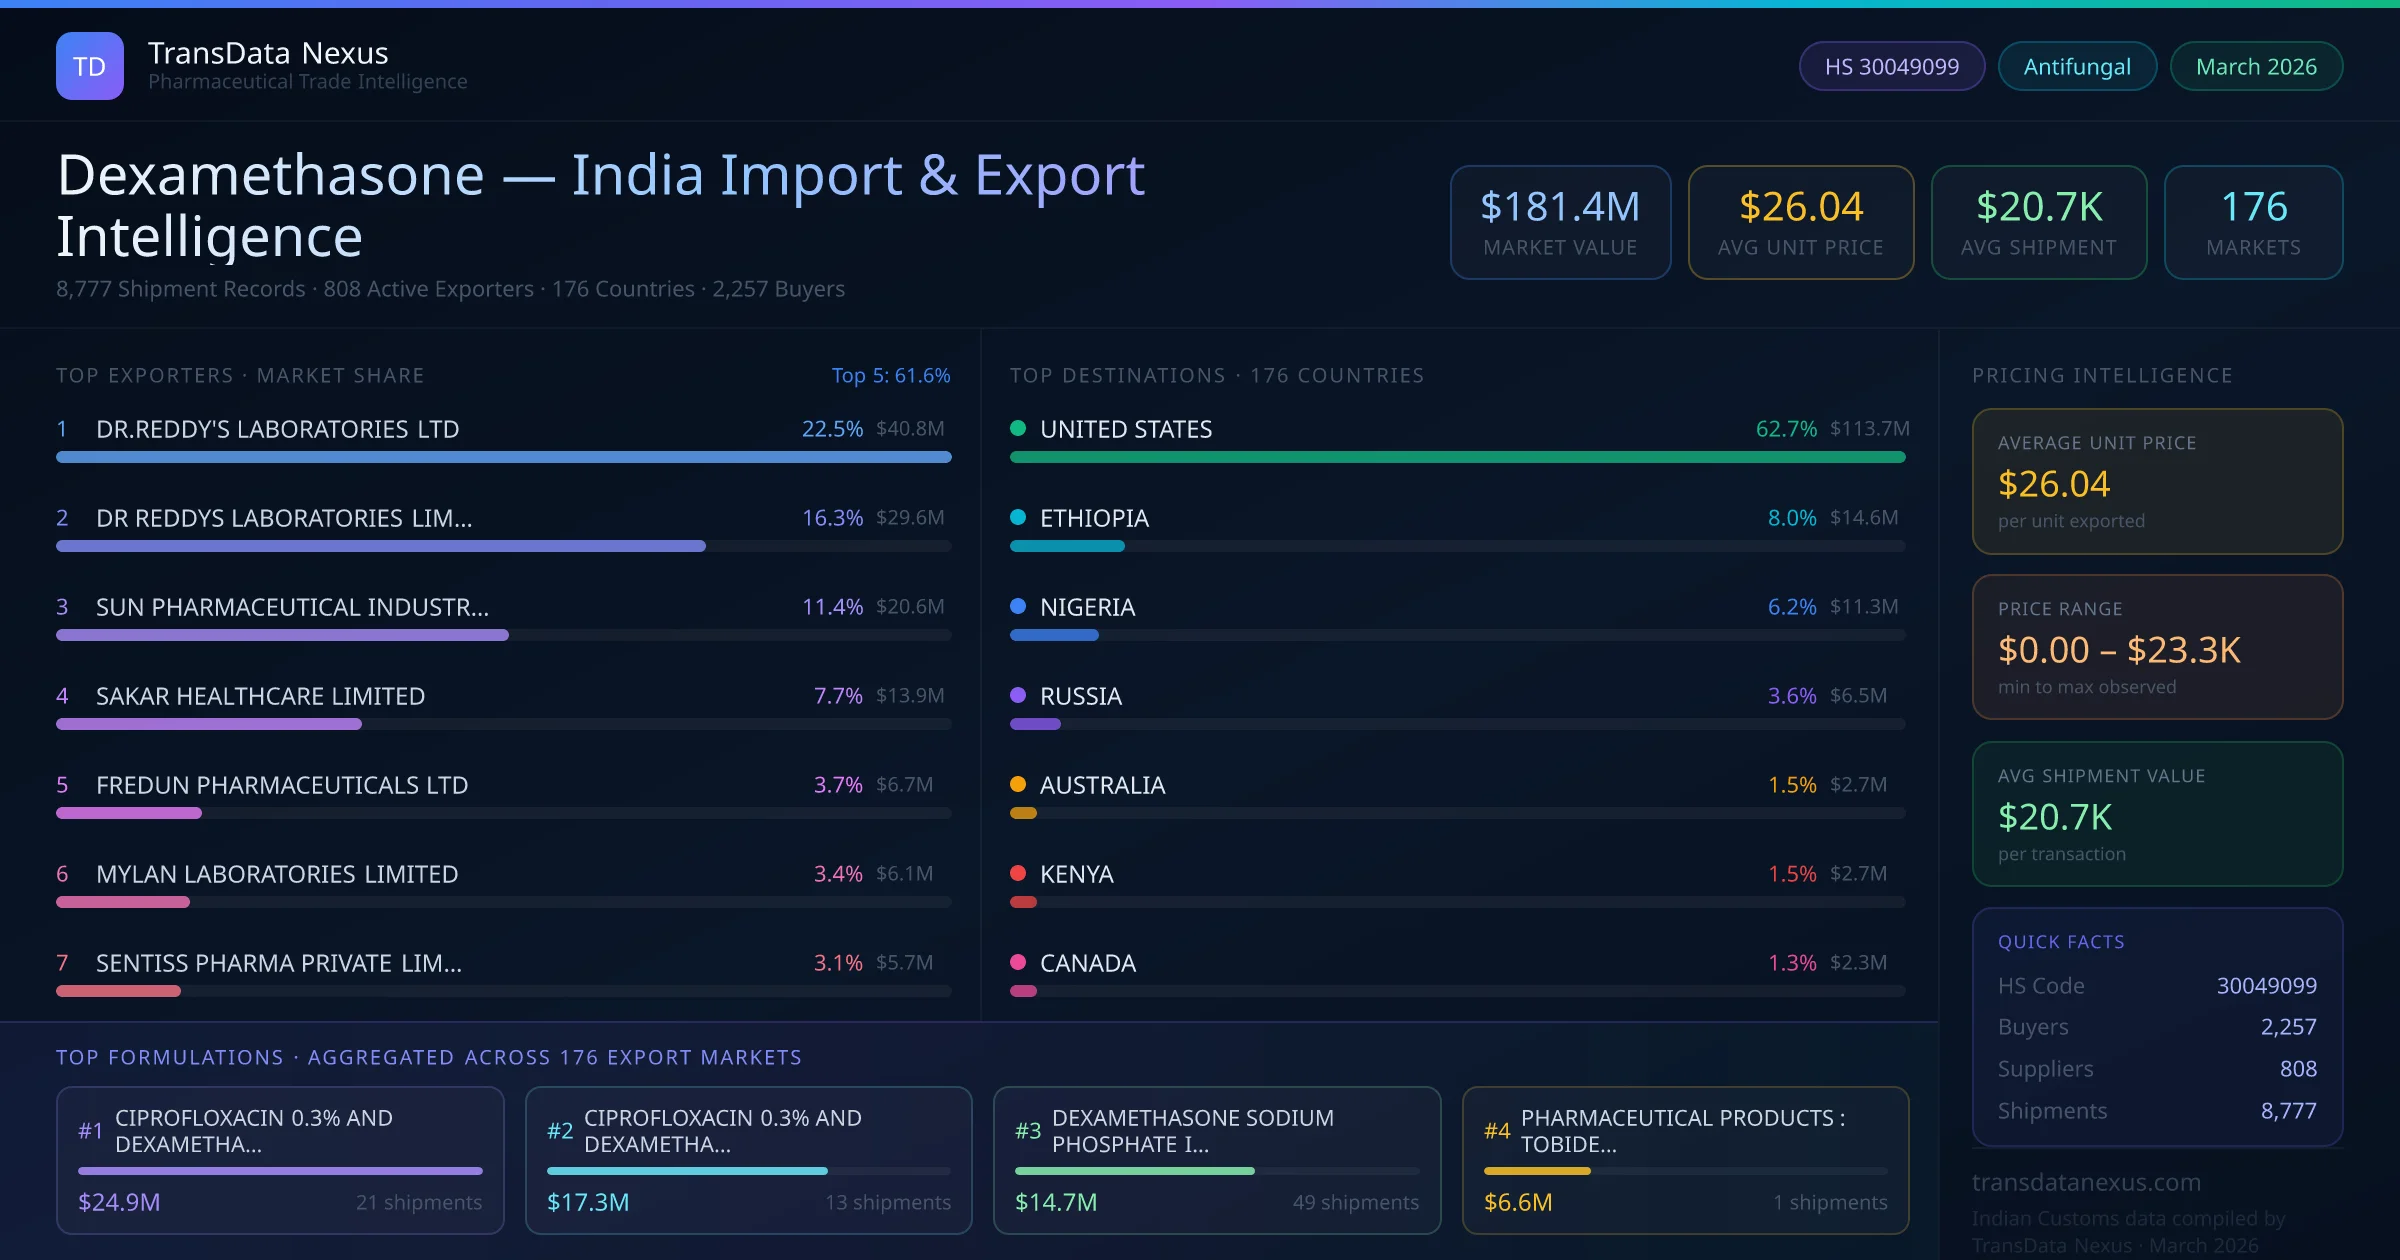2400x1260 pixels.
Task: Click the green dot beside United States
Action: click(x=1018, y=428)
